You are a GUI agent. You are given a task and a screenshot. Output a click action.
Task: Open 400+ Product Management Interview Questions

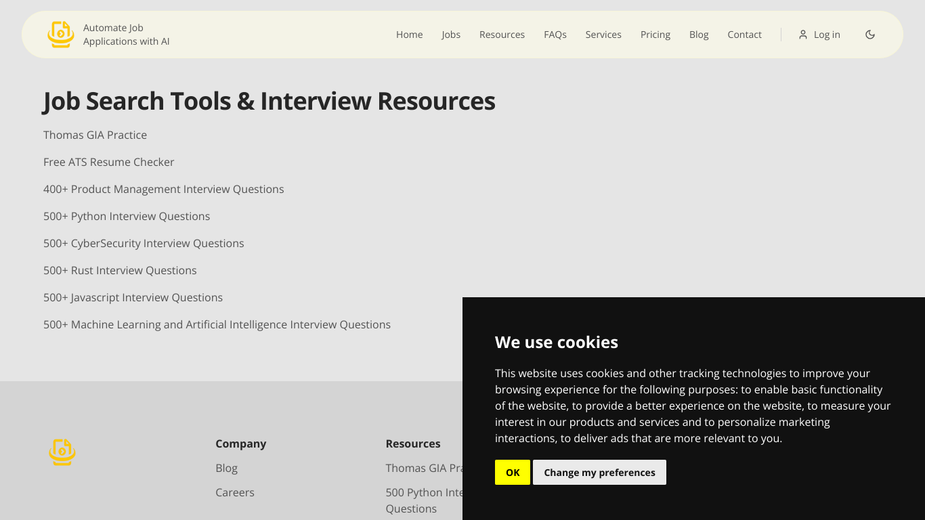(x=163, y=189)
